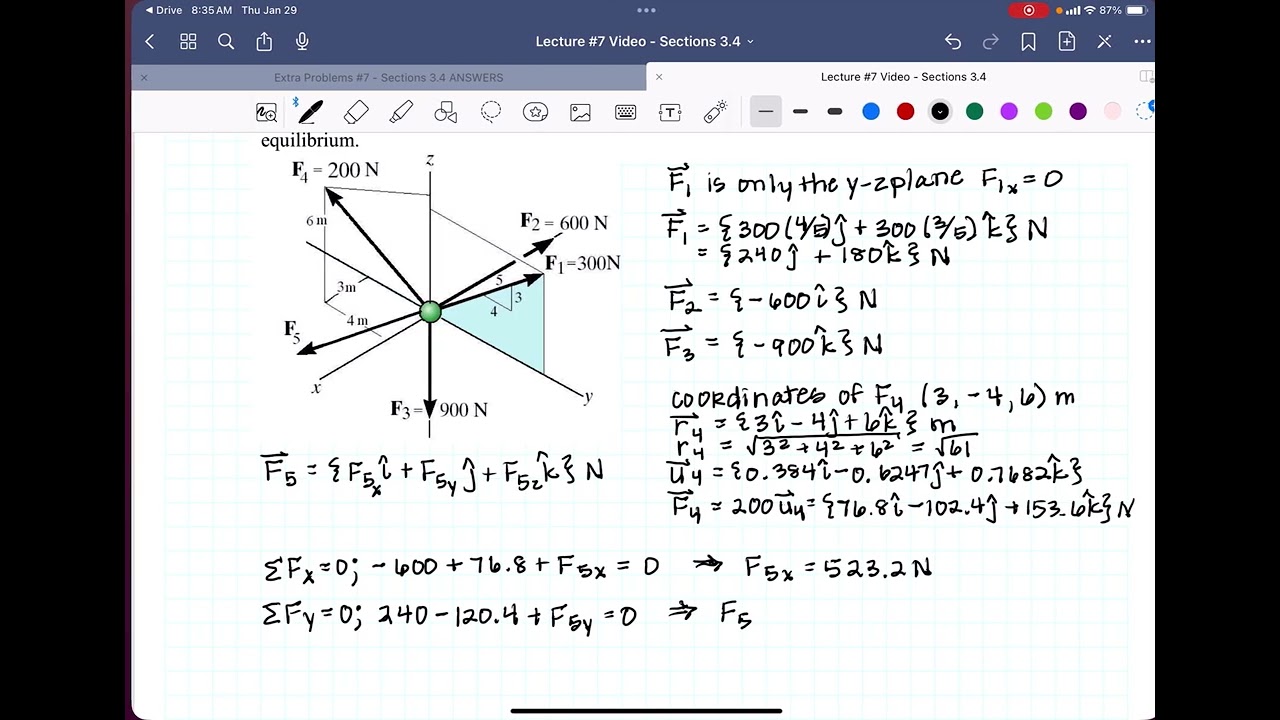
Task: Select the zoom window tool
Action: [x=266, y=112]
